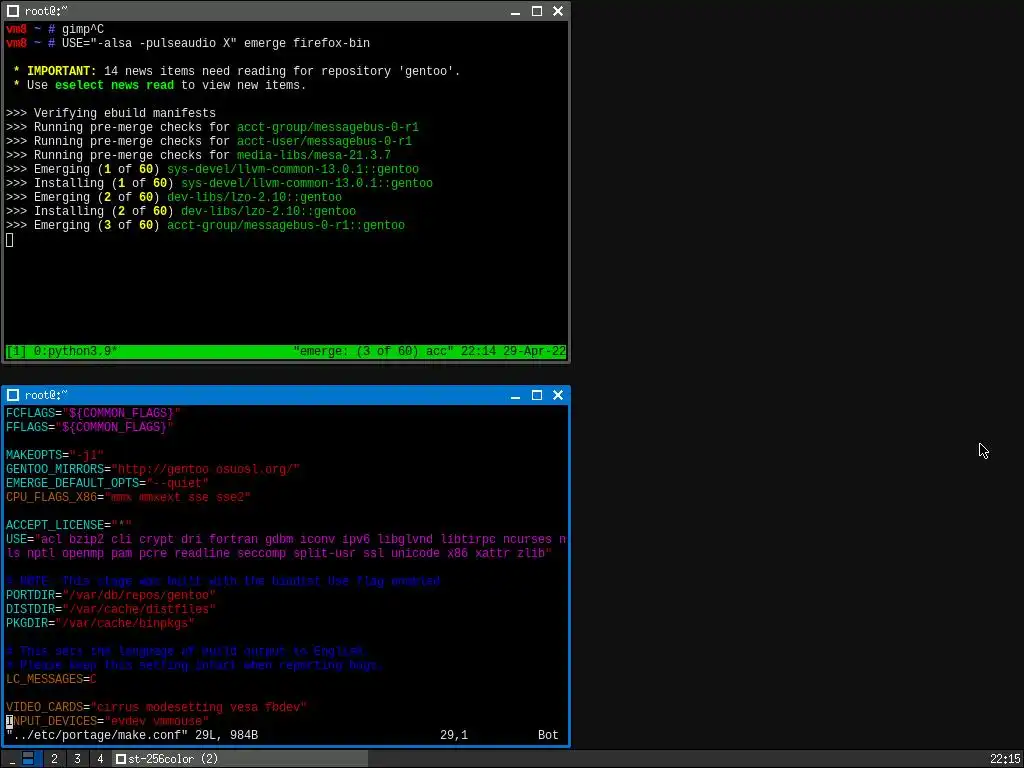Click vim scroll indicator 'Bot'
The width and height of the screenshot is (1024, 768).
(x=548, y=735)
